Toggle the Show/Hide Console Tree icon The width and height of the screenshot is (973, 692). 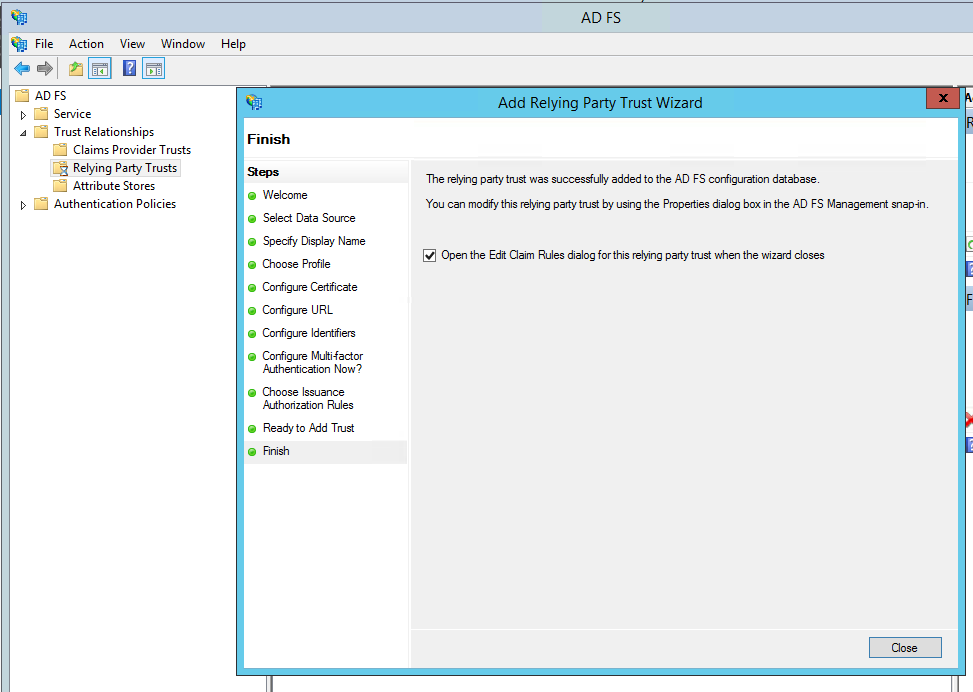click(100, 69)
